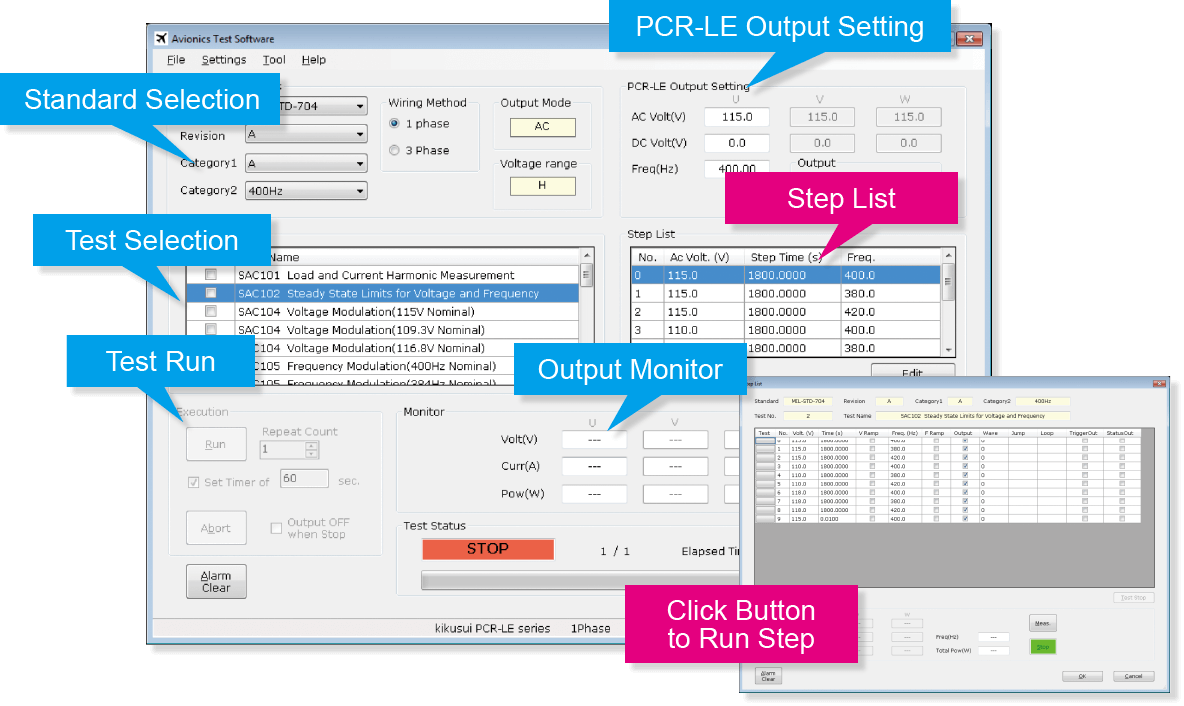Open the standard dropdown showing TD-704
Image resolution: width=1184 pixels, height=706 pixels.
(x=323, y=106)
